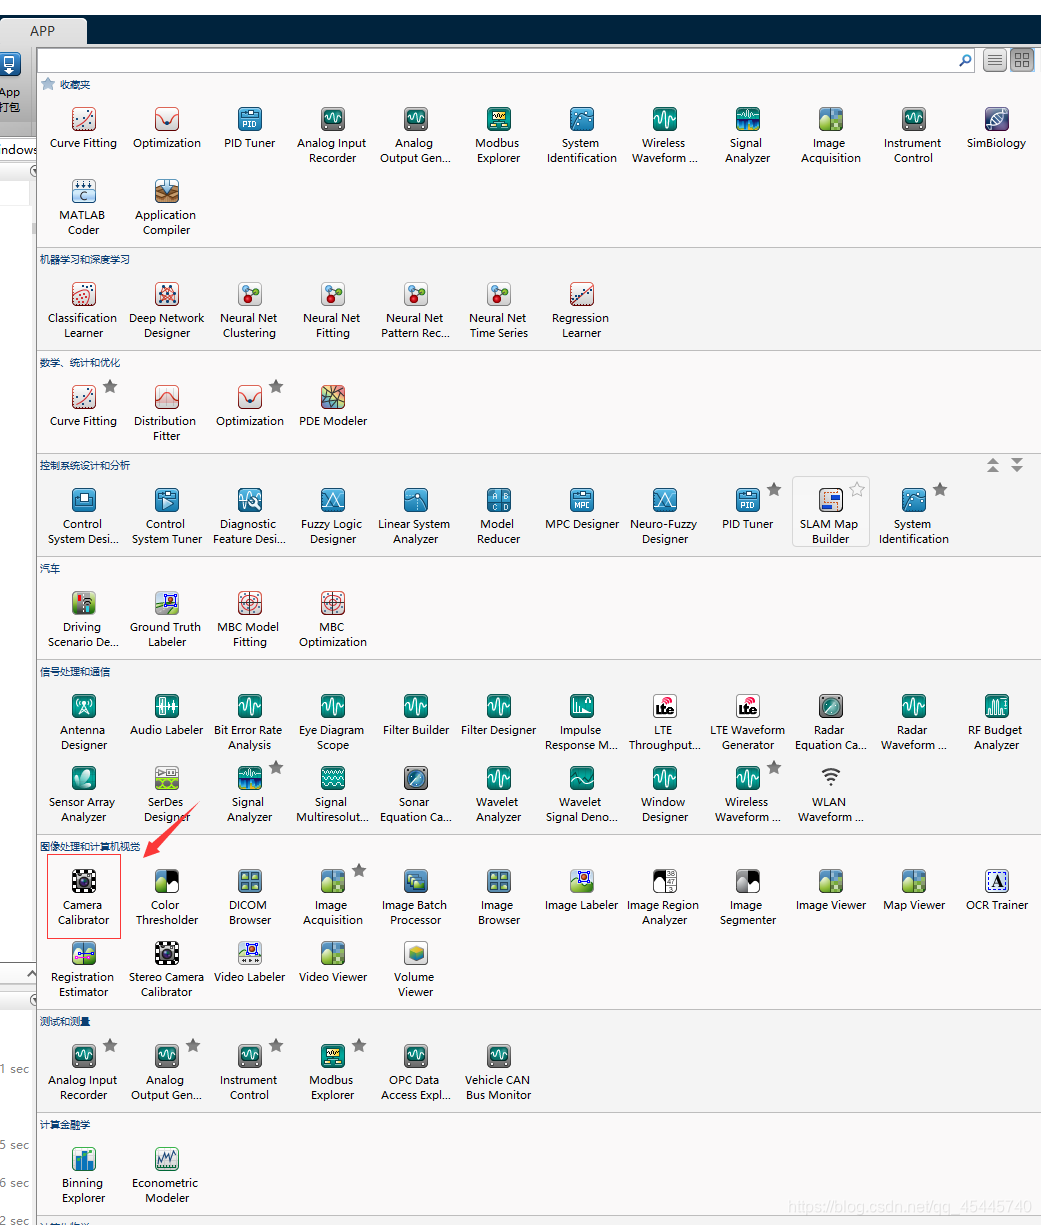
Task: Open the Deep Network Designer app
Action: (x=167, y=309)
